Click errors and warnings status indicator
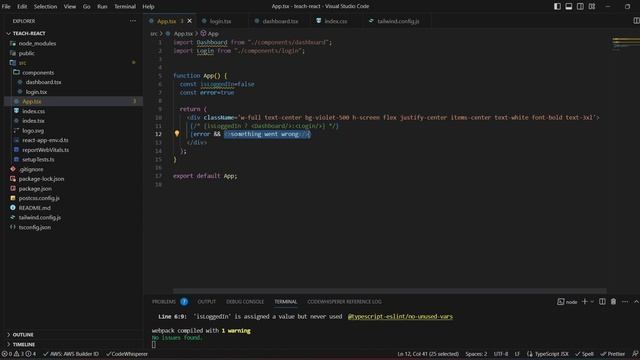The image size is (640, 360). [19, 354]
